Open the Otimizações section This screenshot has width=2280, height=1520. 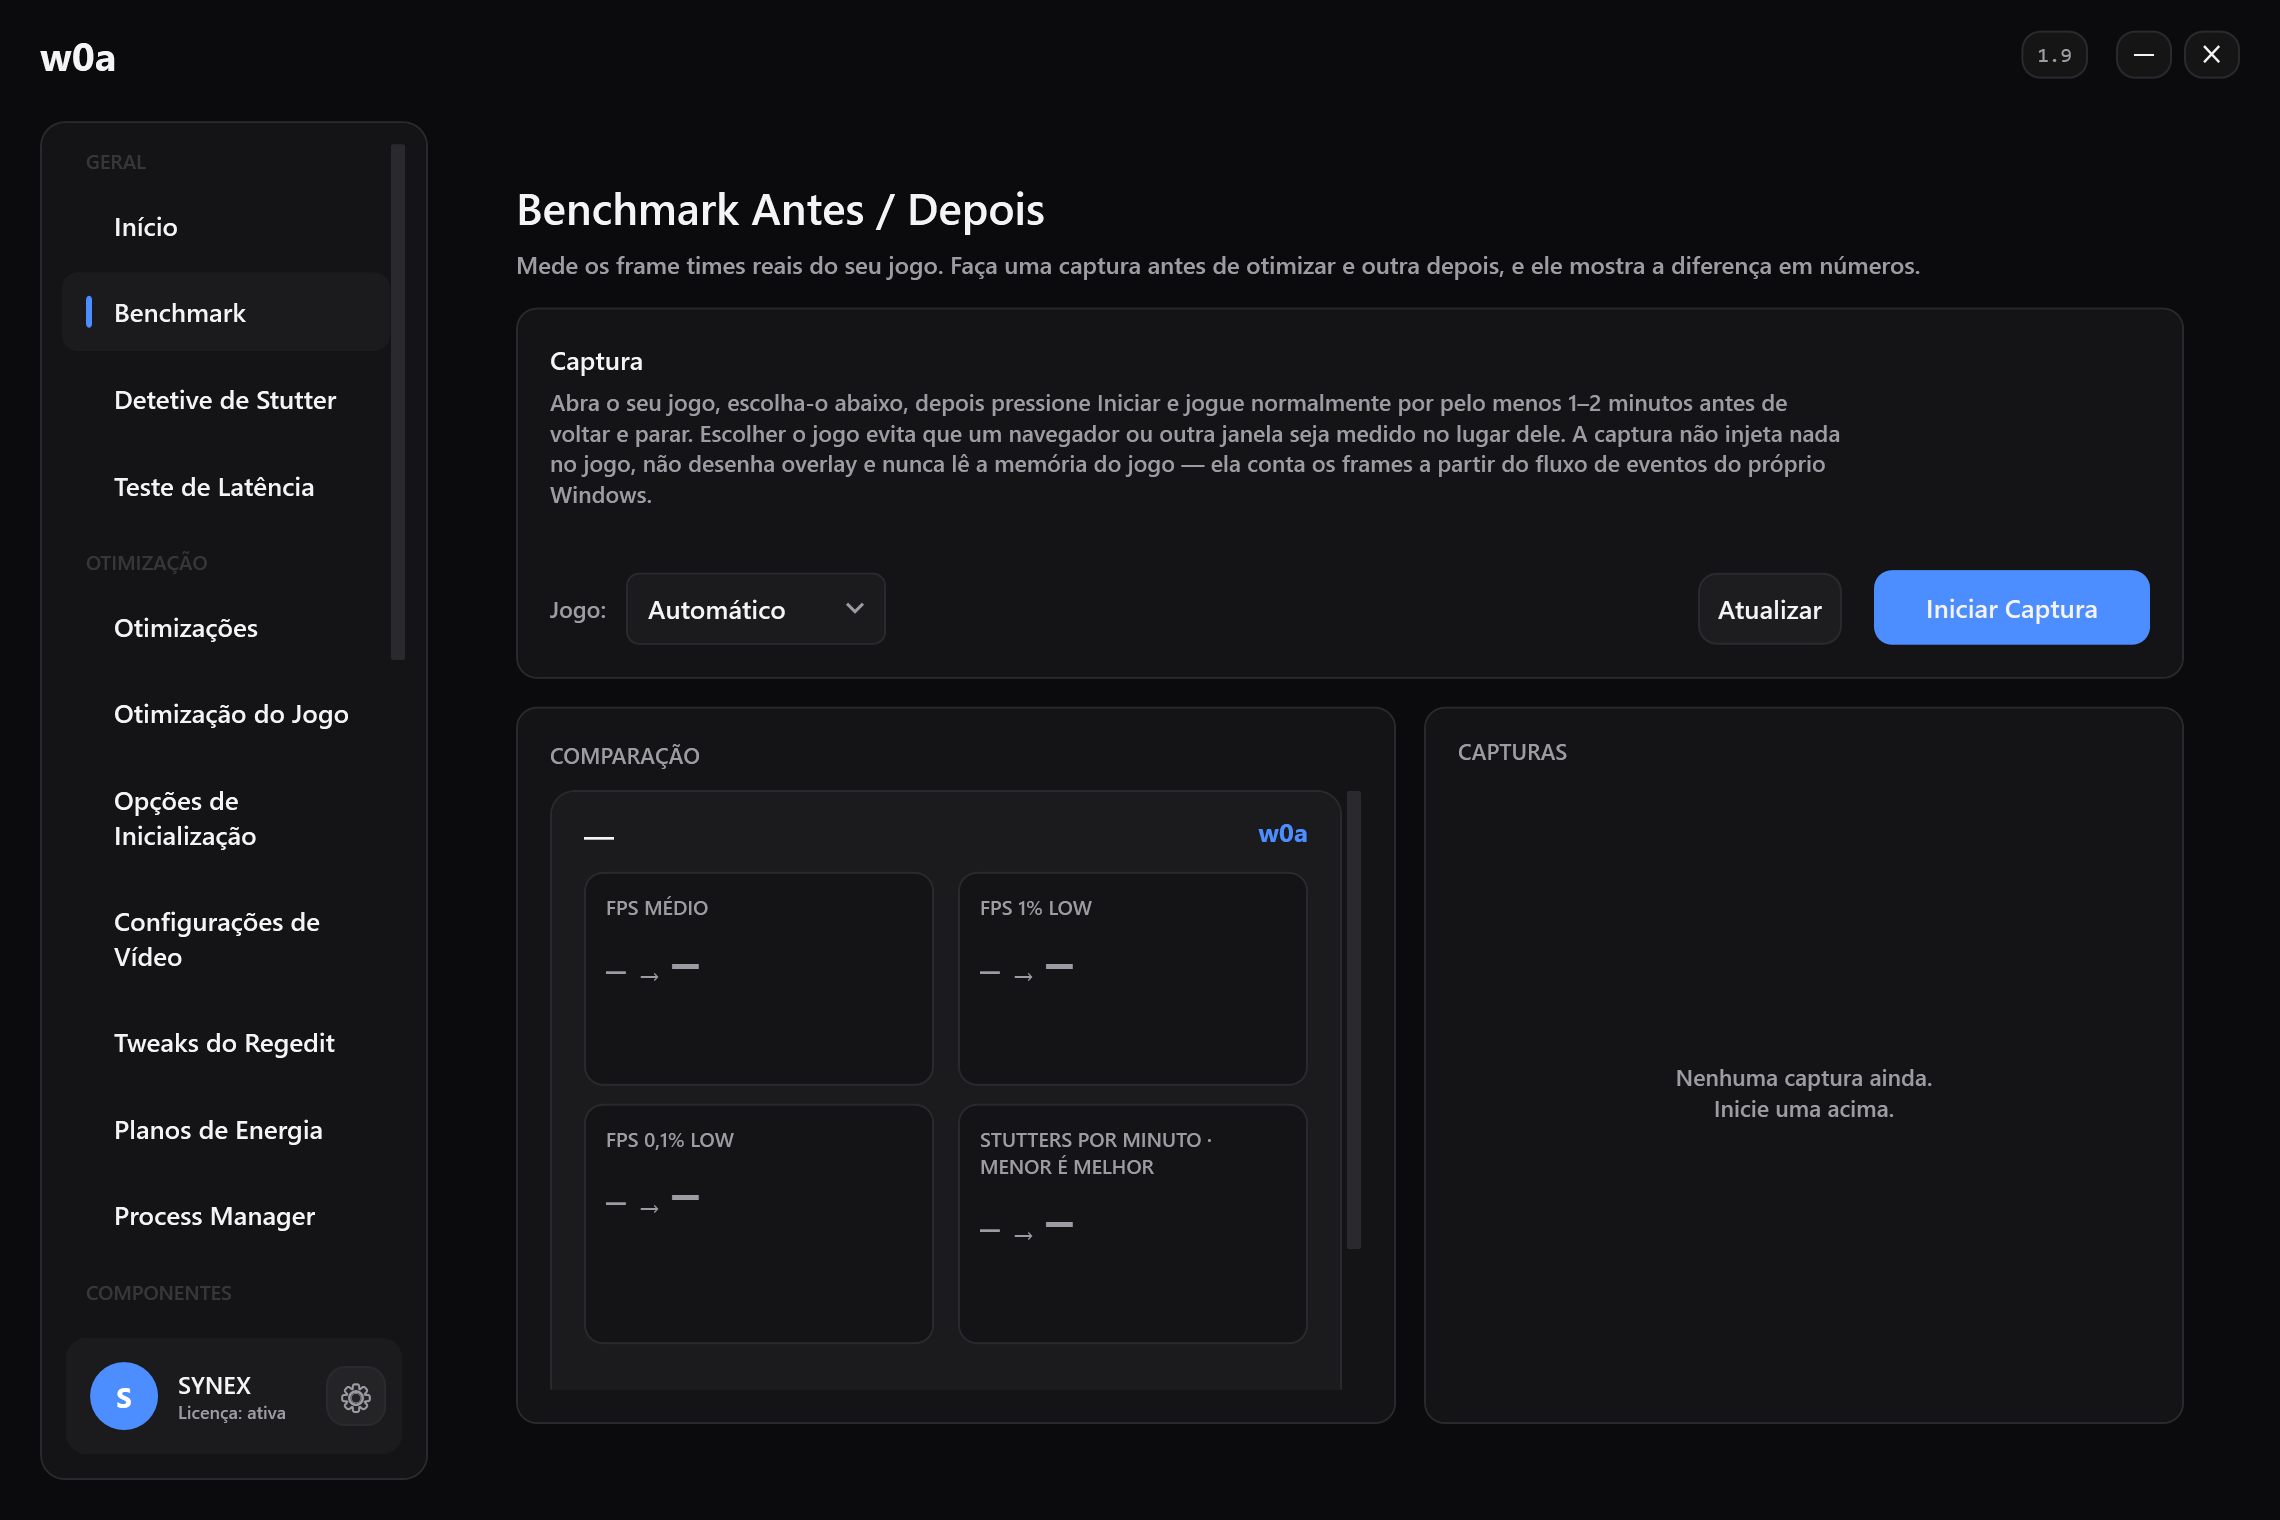226,628
